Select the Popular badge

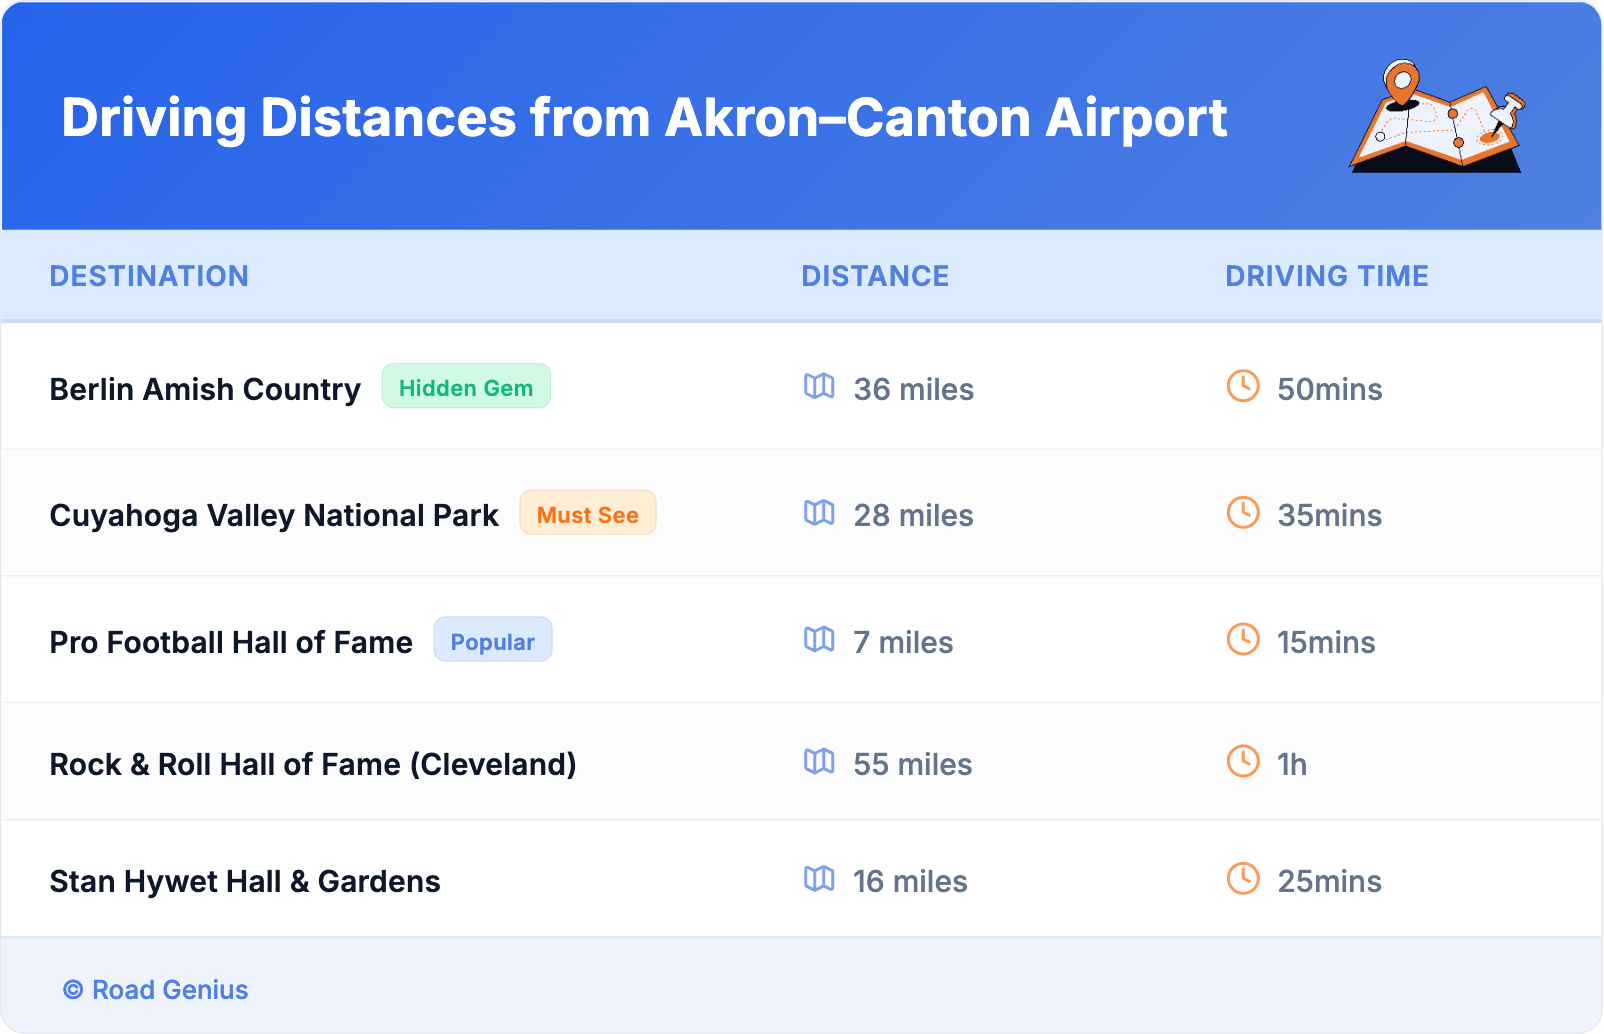pos(492,641)
